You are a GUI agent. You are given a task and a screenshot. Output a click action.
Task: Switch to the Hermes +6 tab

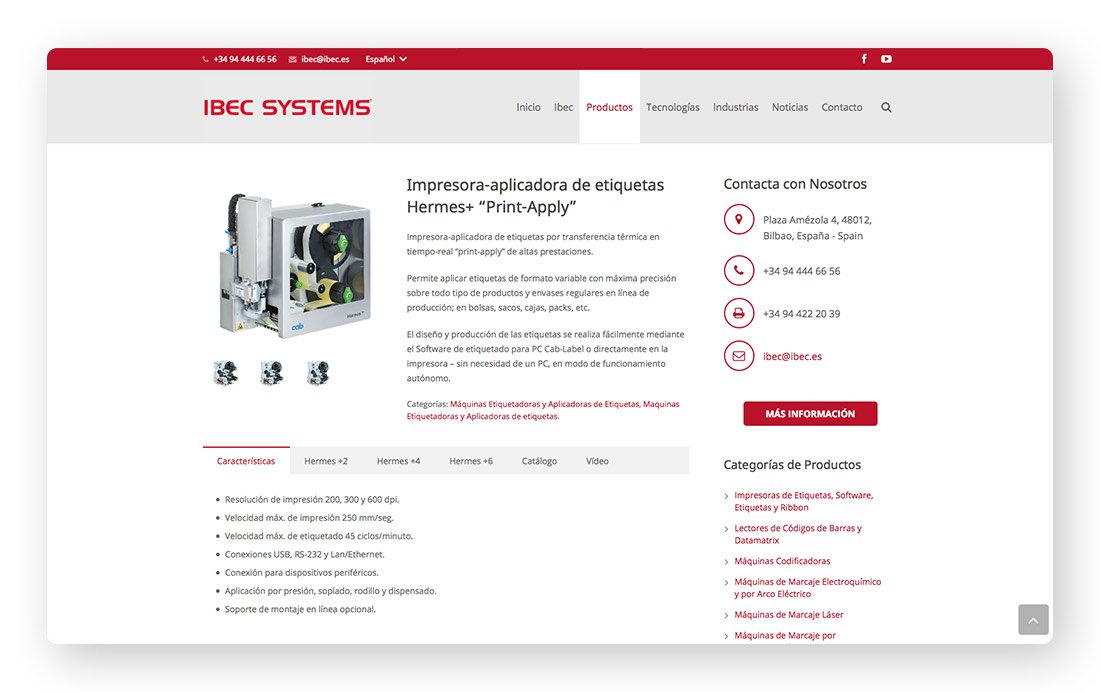point(471,461)
